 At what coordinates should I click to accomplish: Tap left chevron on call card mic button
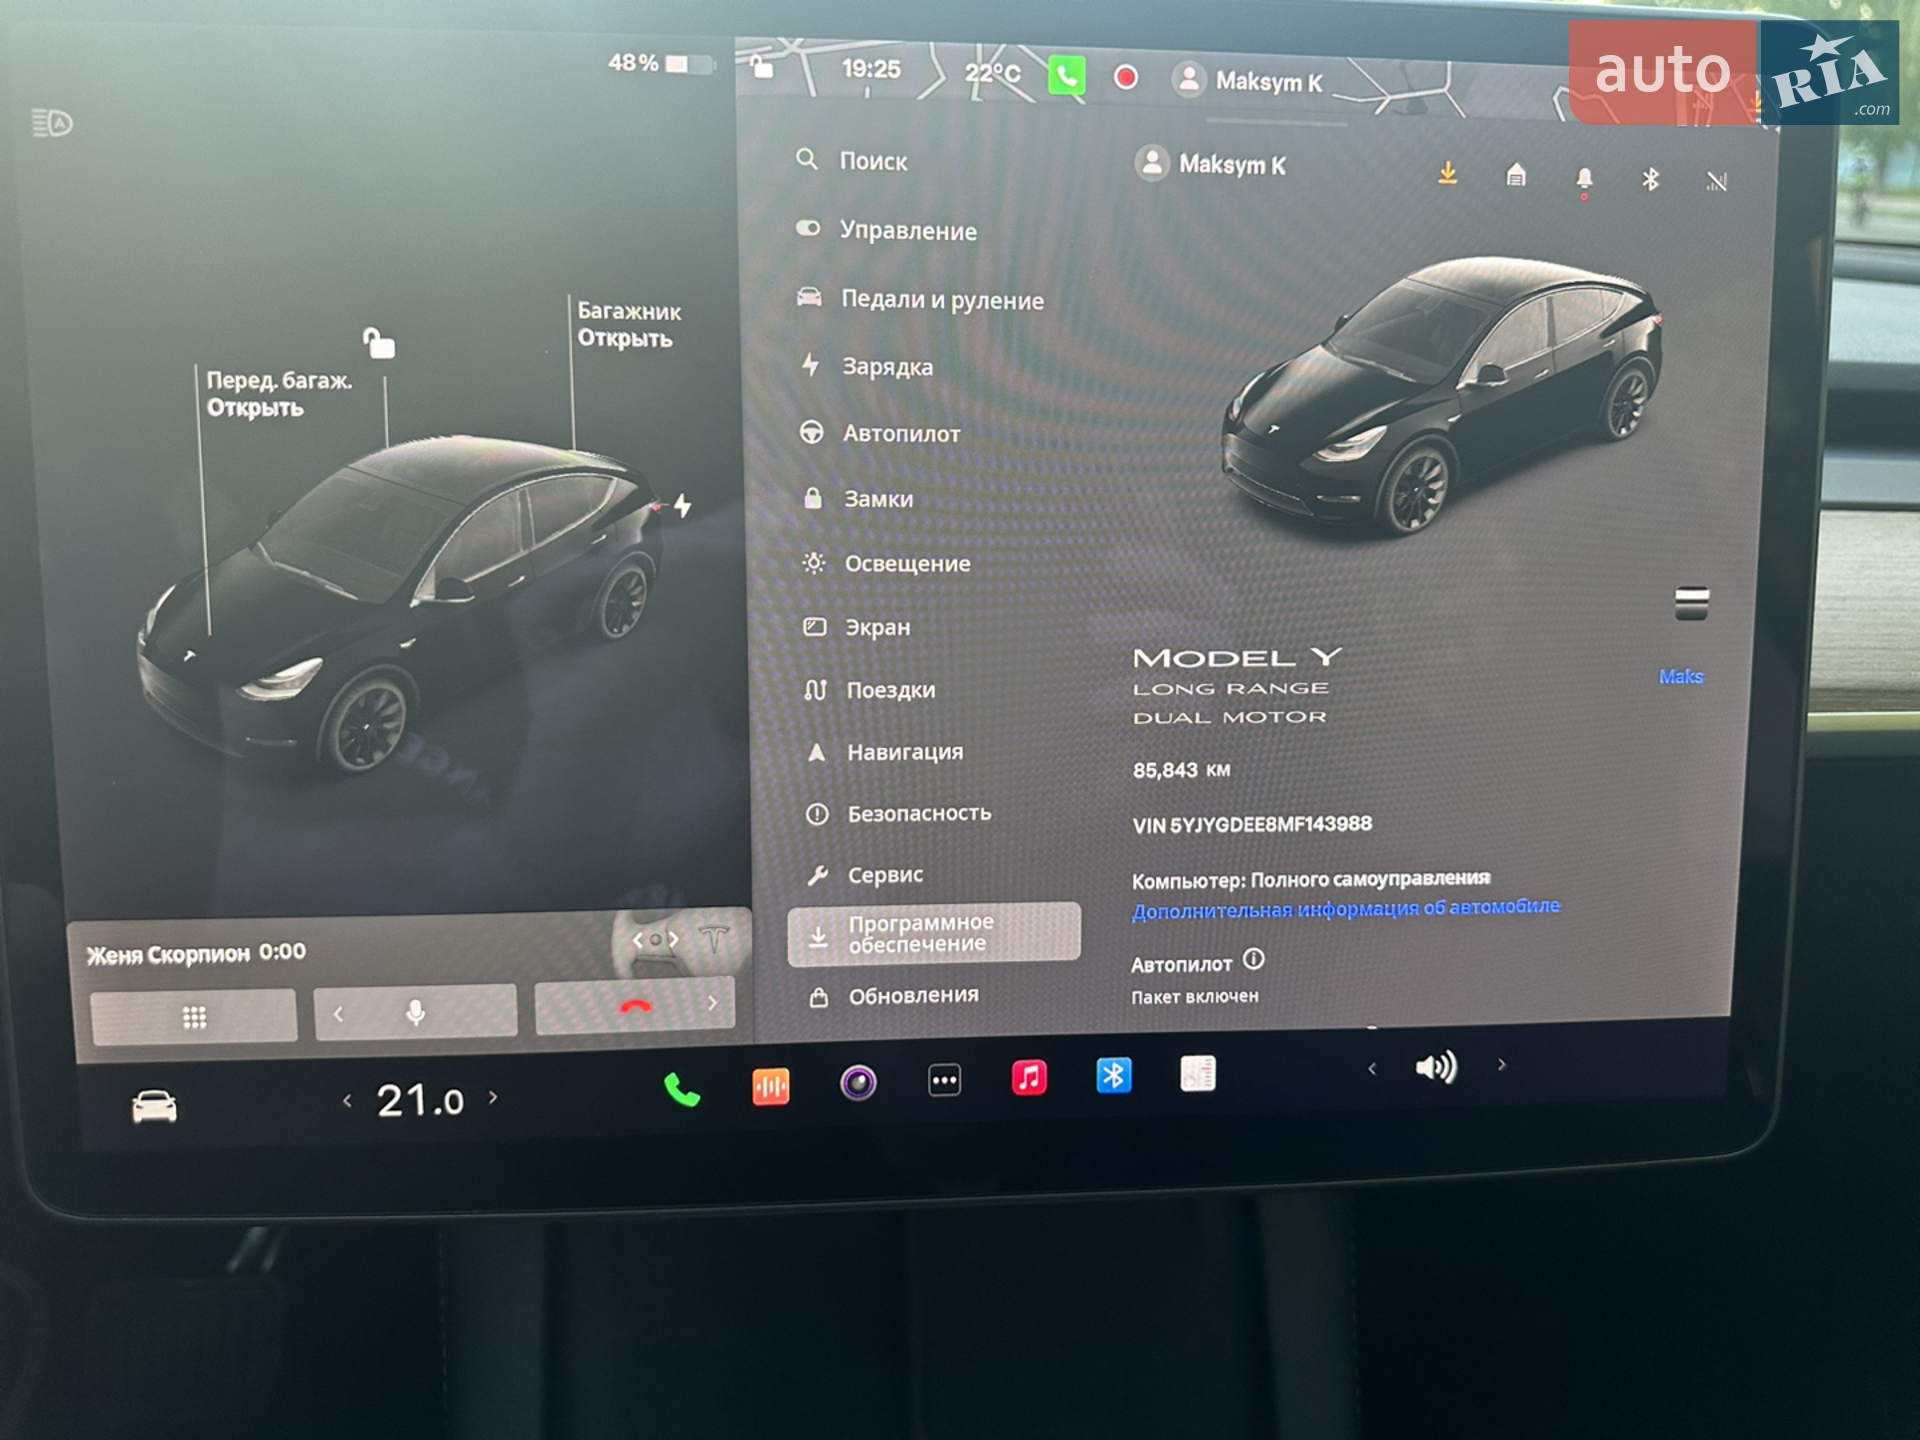tap(339, 1014)
